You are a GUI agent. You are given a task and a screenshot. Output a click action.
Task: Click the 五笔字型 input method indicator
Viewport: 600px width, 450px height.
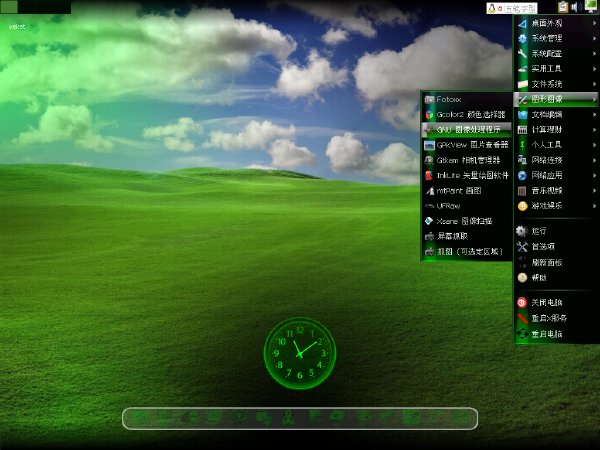512,8
